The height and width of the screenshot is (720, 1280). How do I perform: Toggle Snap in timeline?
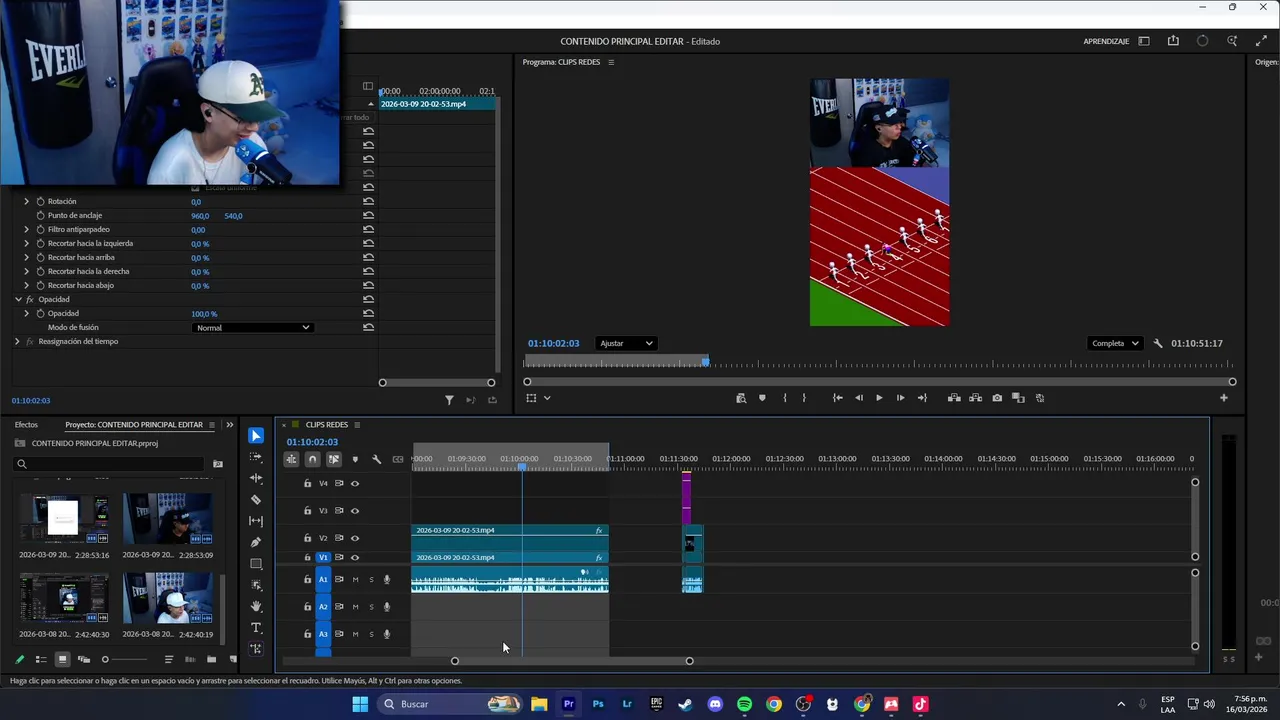312,459
